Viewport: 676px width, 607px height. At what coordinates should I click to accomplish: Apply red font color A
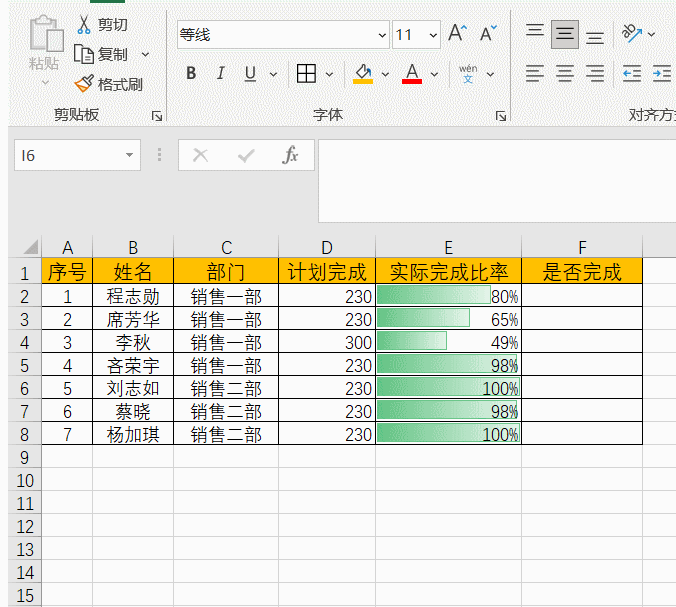[x=411, y=73]
